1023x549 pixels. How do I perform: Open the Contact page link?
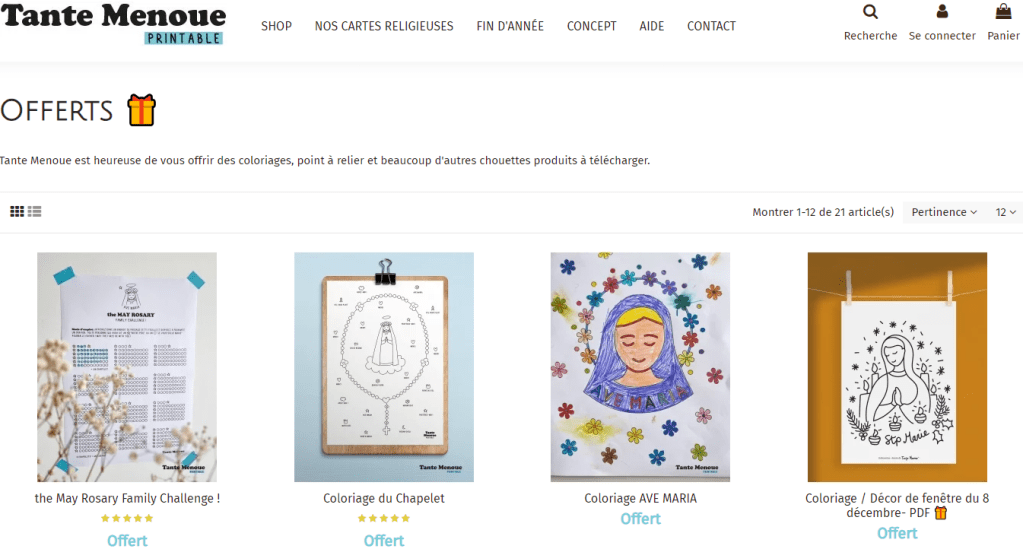tap(711, 26)
